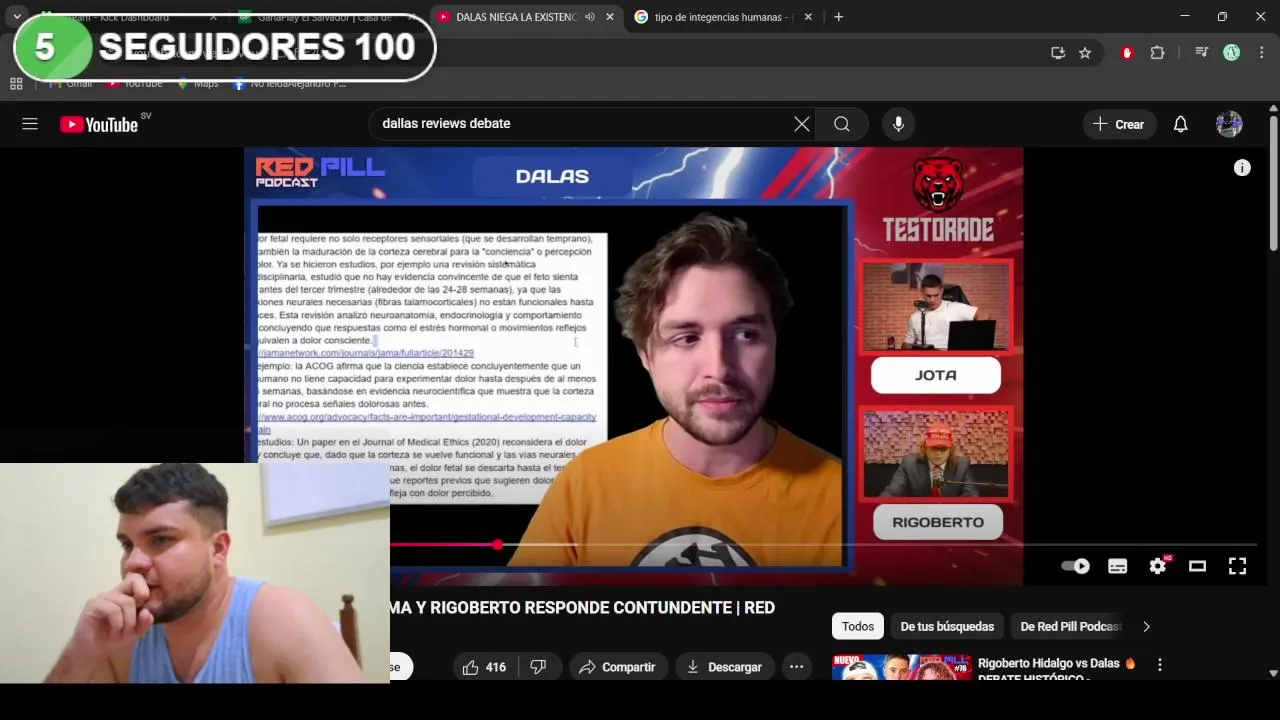This screenshot has height=720, width=1280.
Task: Mute the DALAS NIEGA tab audio icon
Action: (590, 17)
